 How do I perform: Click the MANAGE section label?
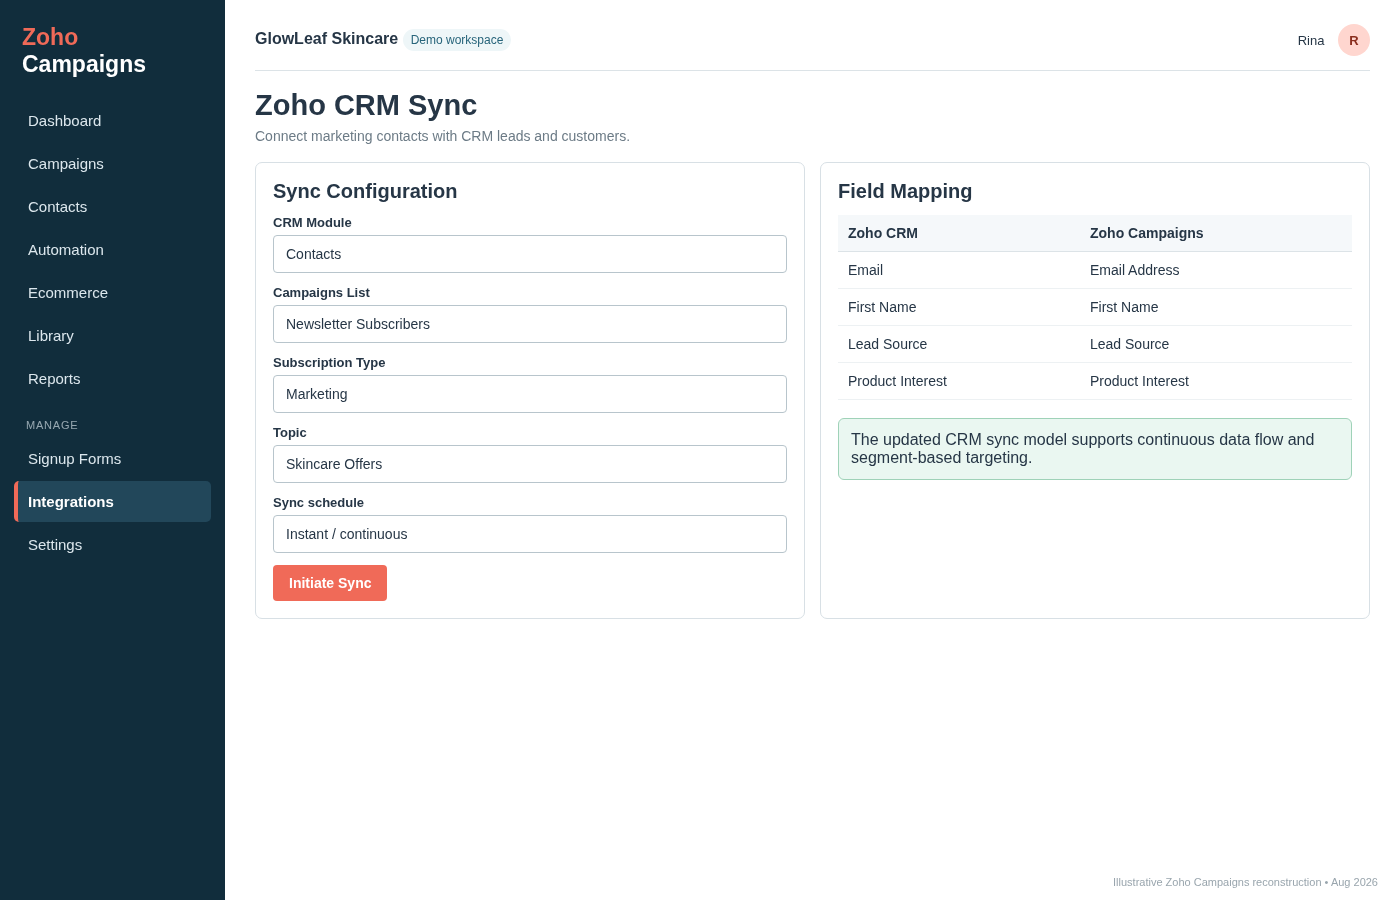pos(52,425)
